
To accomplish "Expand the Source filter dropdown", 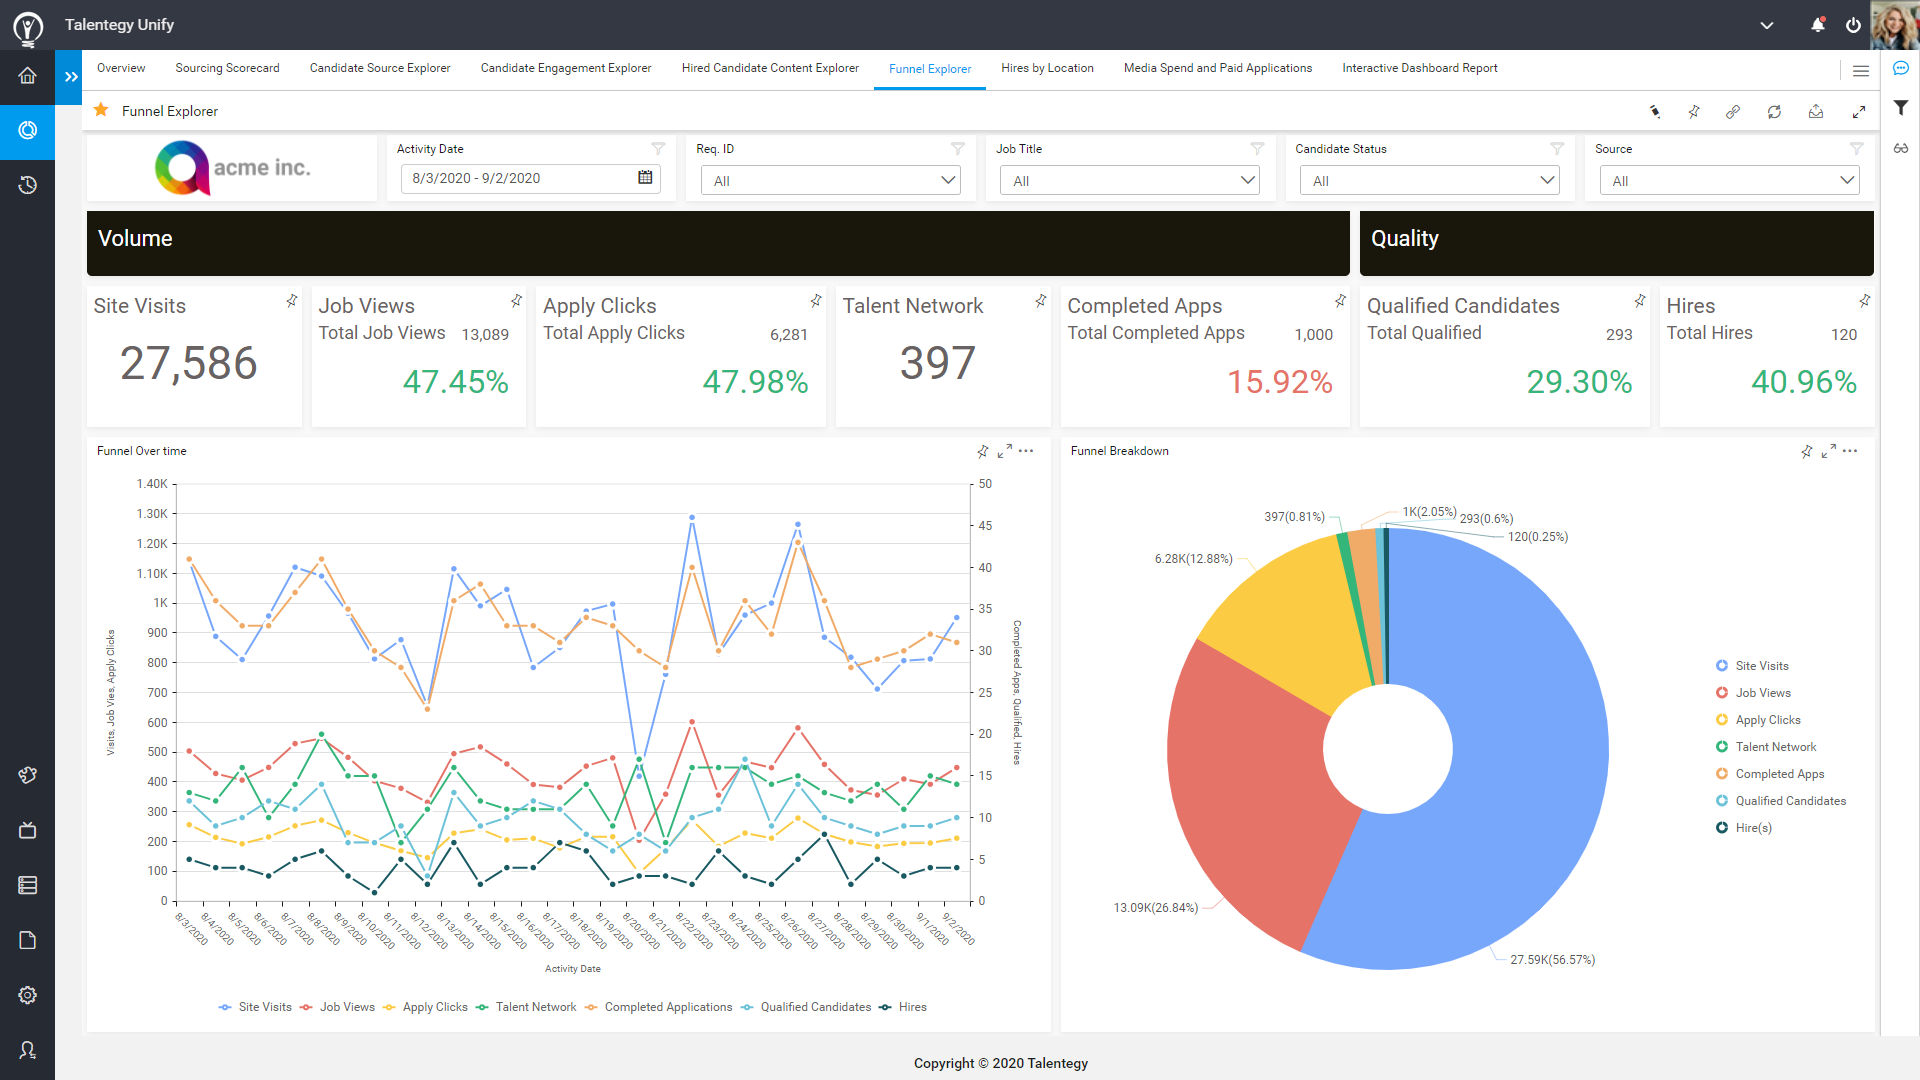I will (x=1729, y=181).
